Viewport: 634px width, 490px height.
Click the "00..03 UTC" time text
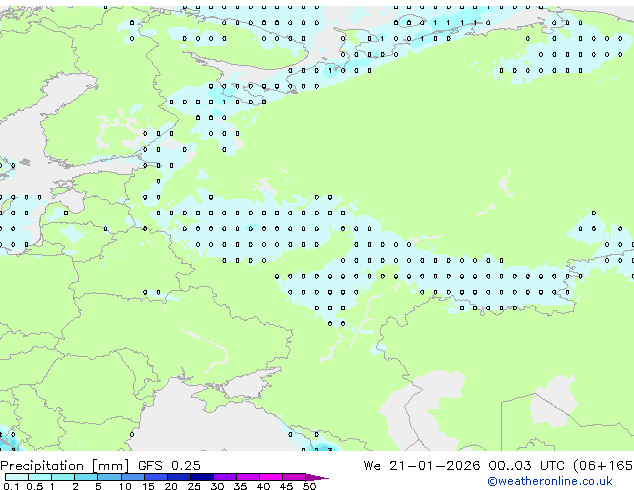526,466
